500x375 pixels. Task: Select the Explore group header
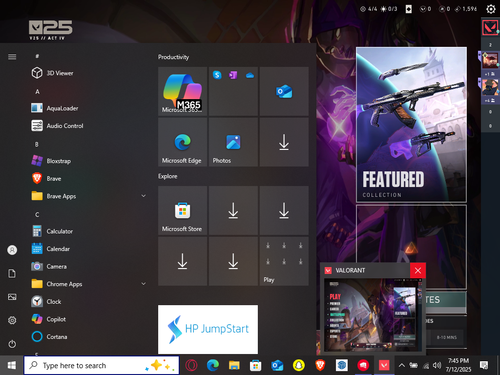click(168, 176)
